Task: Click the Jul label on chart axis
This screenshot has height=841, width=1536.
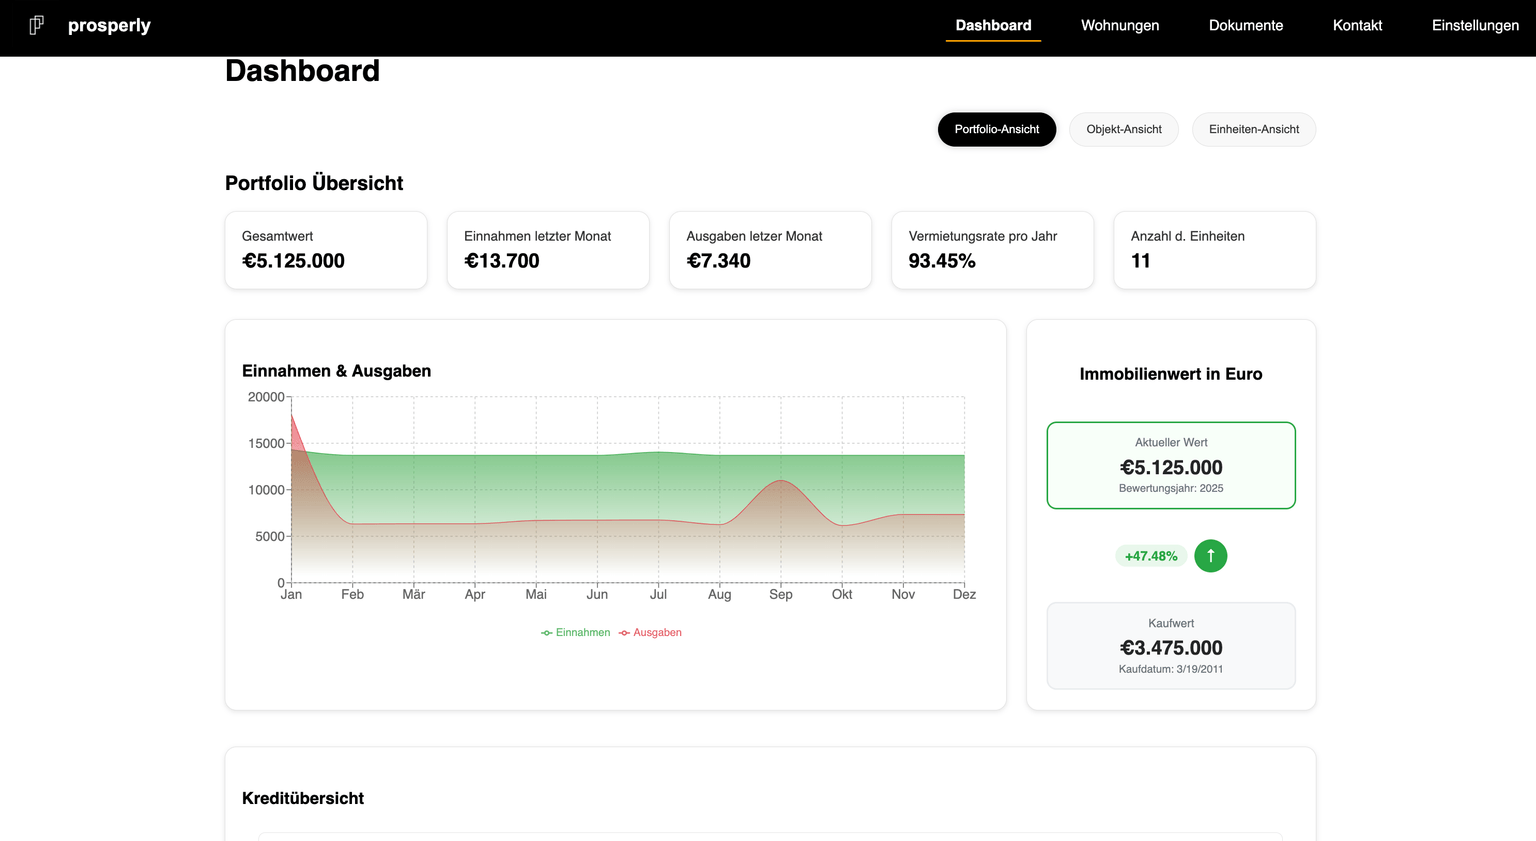Action: point(658,594)
